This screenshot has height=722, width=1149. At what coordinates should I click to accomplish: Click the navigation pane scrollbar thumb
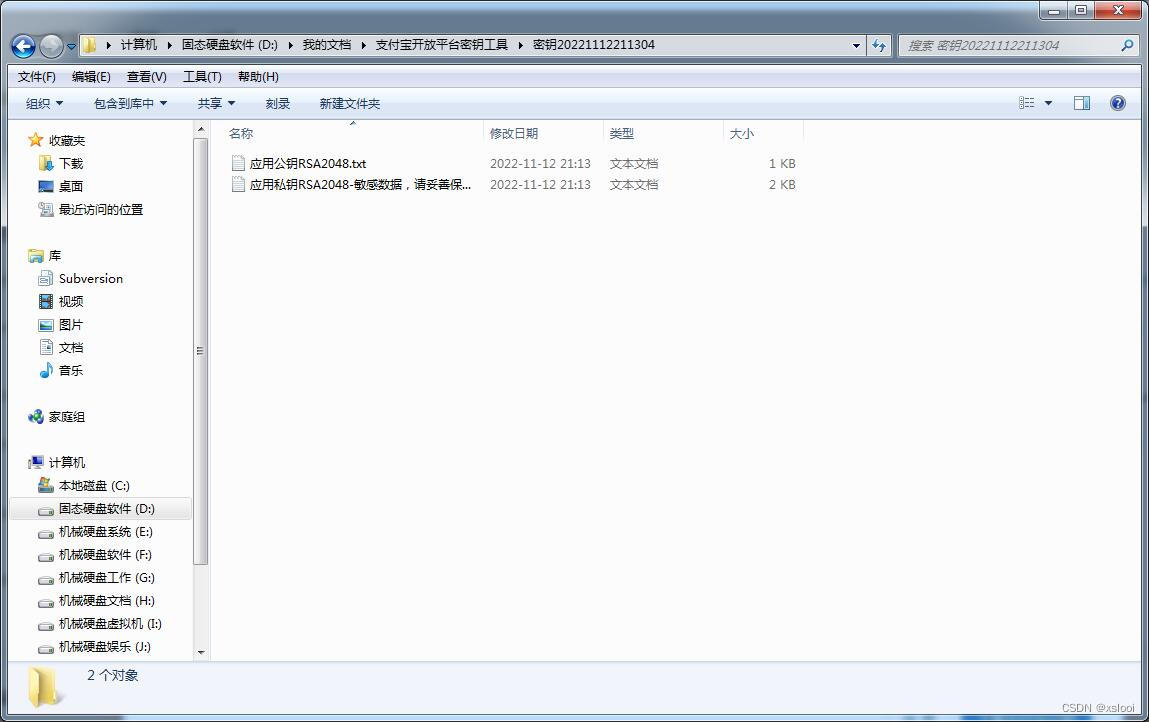[x=201, y=351]
